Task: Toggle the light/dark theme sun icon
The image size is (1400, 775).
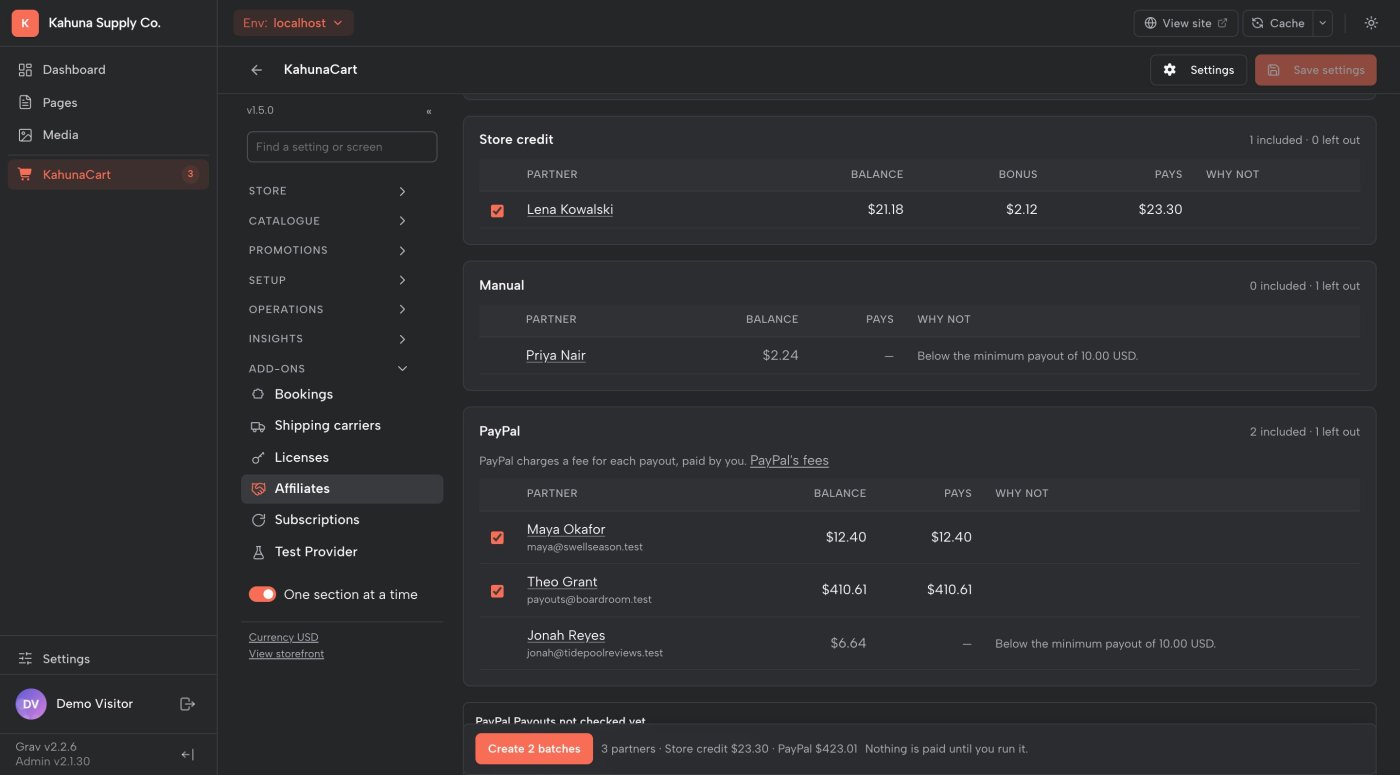Action: pos(1371,23)
